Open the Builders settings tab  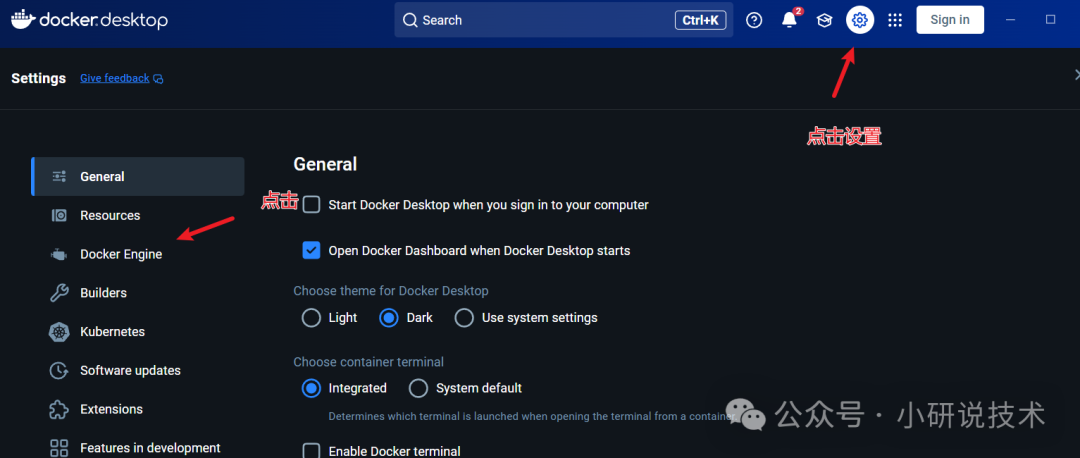click(x=138, y=293)
